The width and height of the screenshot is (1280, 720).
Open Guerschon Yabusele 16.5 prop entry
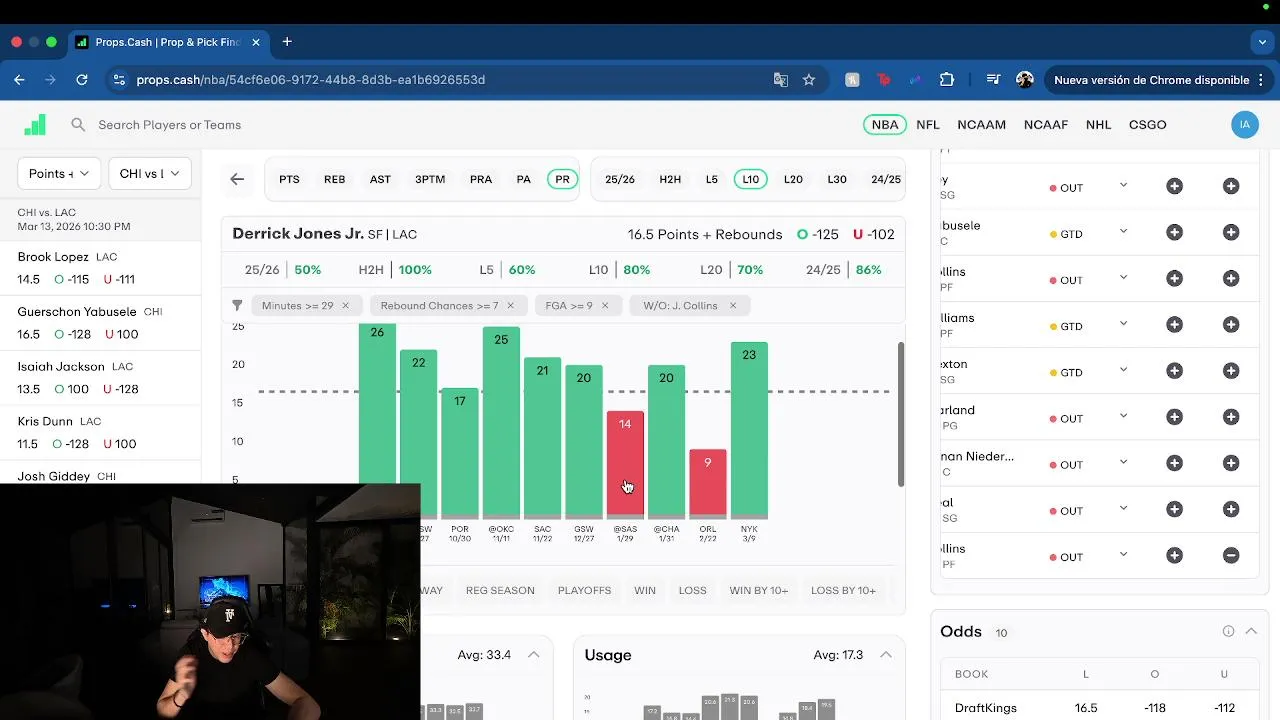(100, 323)
